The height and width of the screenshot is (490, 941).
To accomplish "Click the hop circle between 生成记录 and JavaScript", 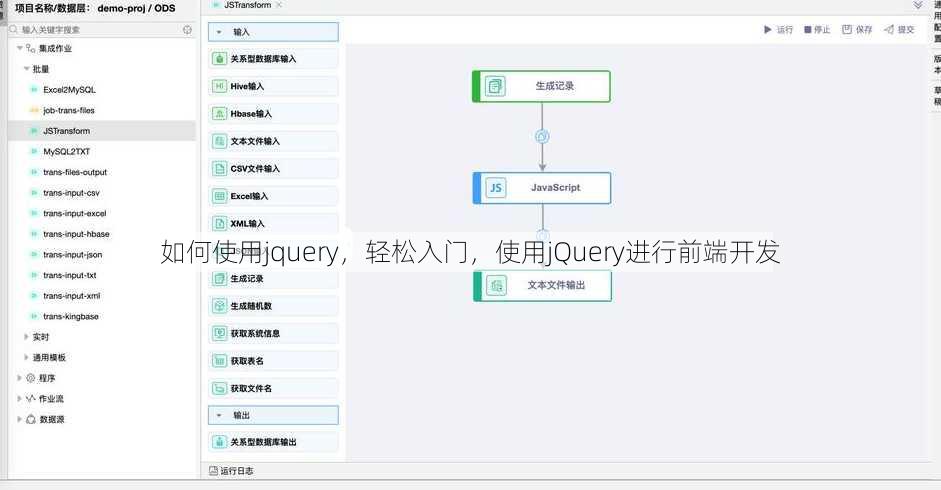I will [542, 136].
